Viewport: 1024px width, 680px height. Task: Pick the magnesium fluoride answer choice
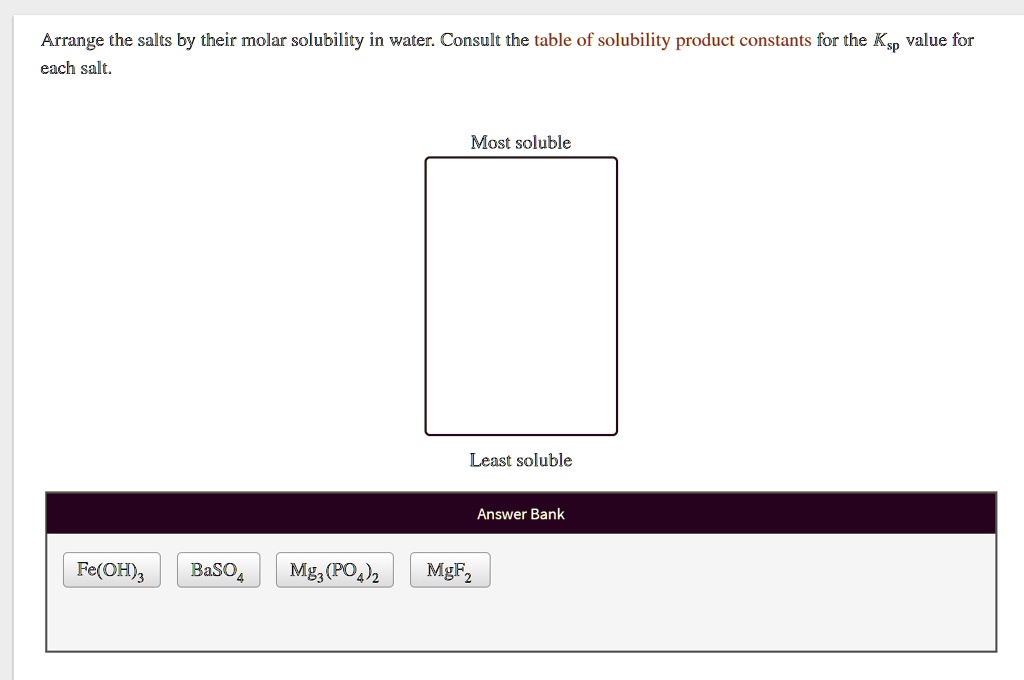(449, 569)
